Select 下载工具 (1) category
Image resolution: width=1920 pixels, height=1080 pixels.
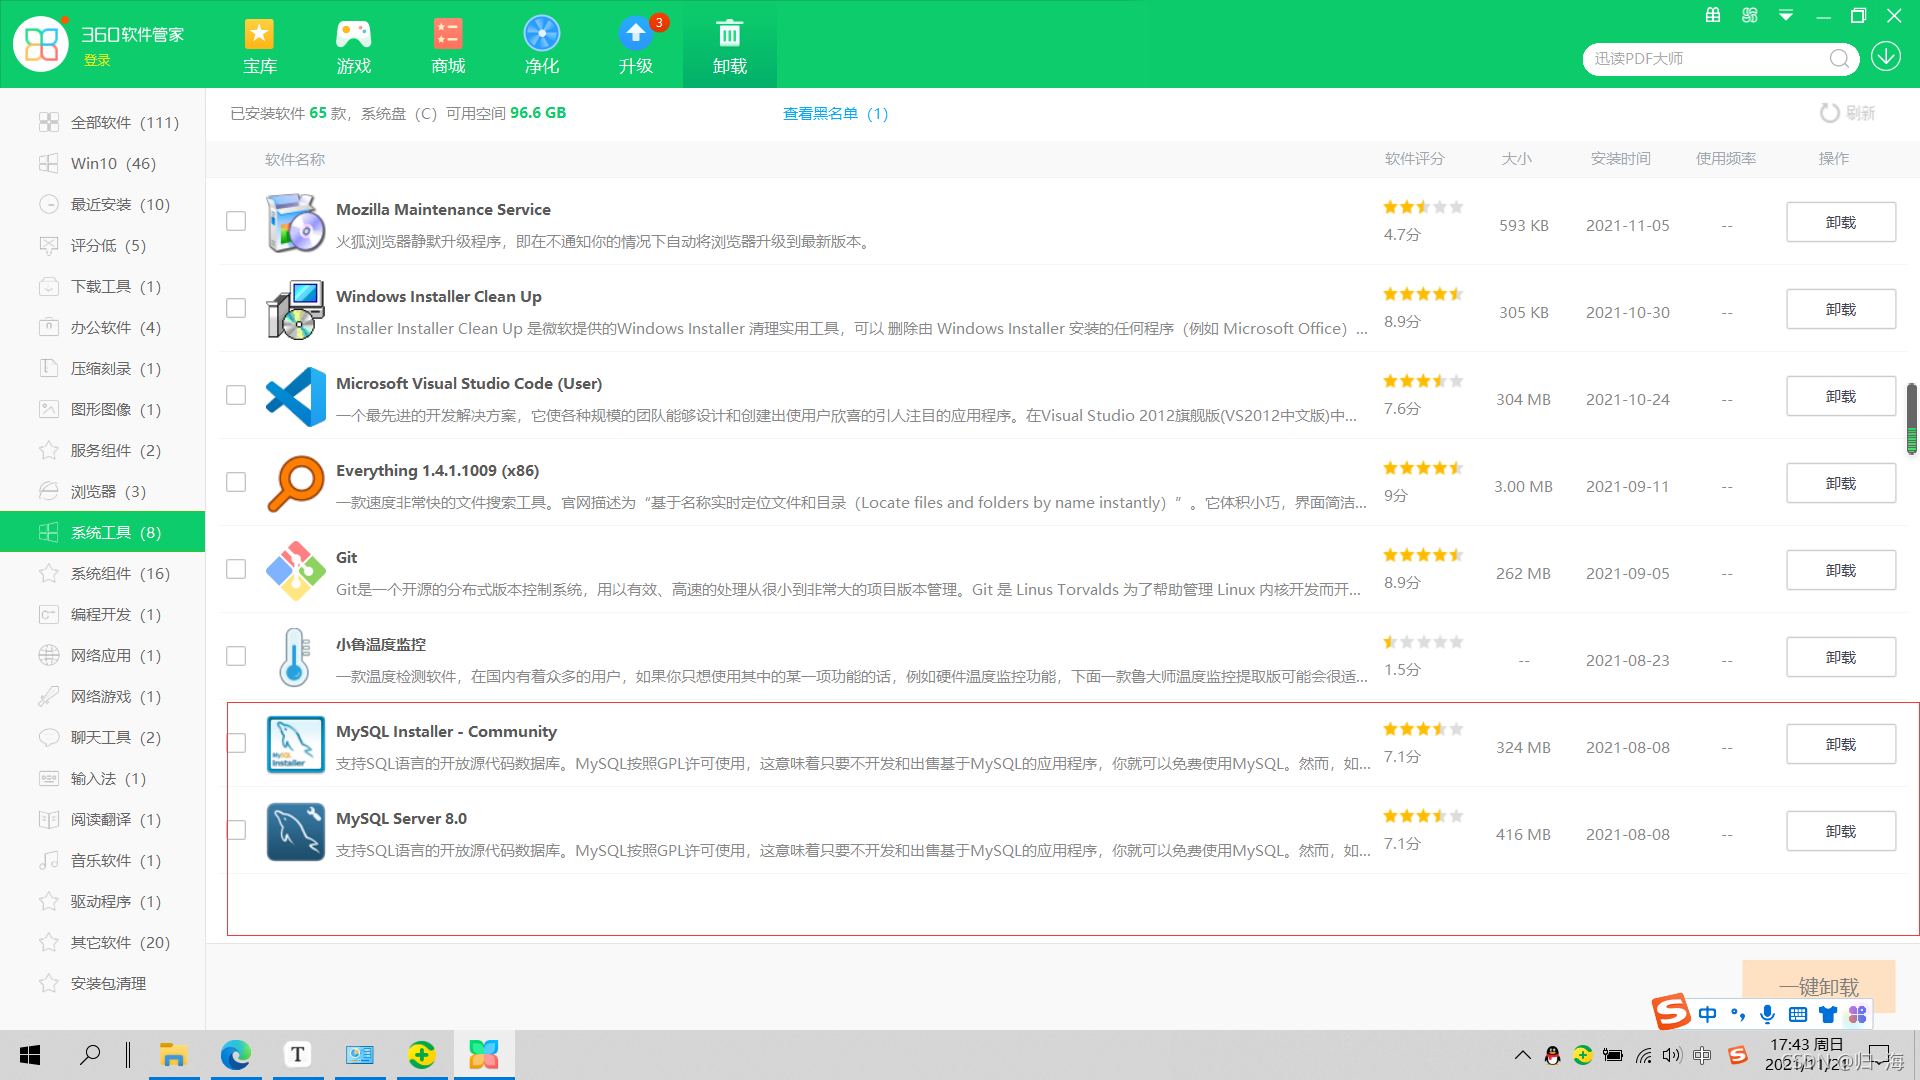click(102, 286)
